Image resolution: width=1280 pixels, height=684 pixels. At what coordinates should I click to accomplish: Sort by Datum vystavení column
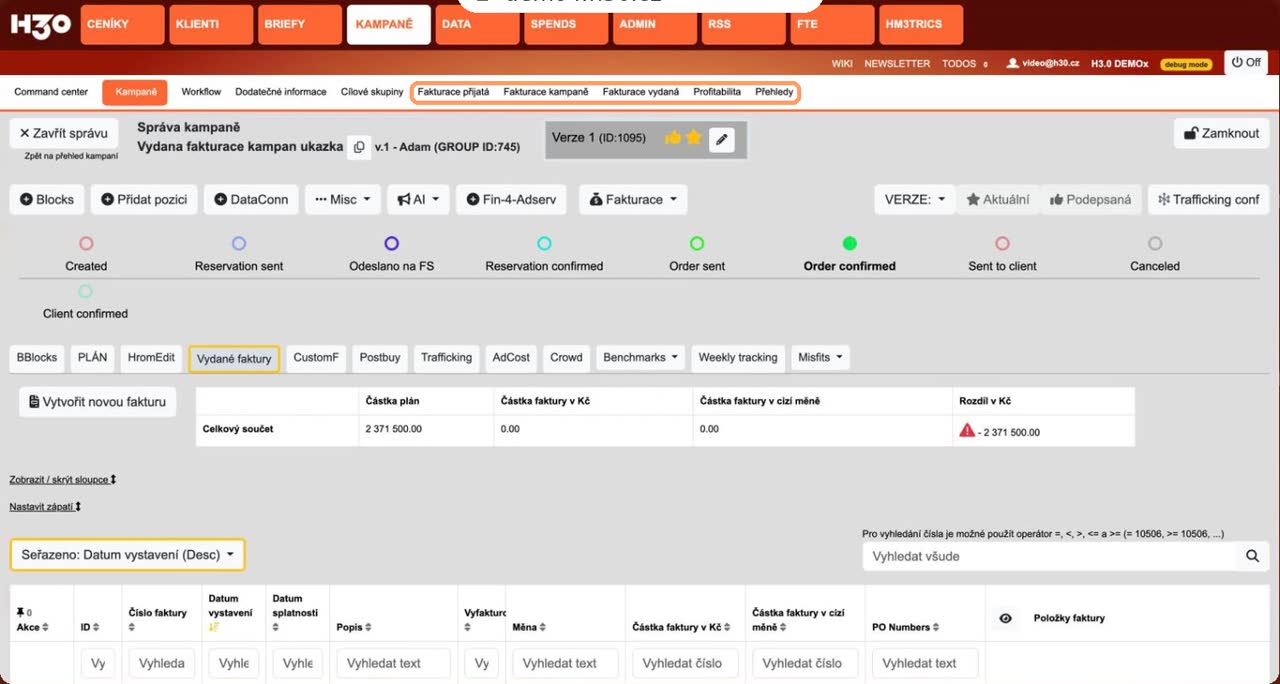213,628
